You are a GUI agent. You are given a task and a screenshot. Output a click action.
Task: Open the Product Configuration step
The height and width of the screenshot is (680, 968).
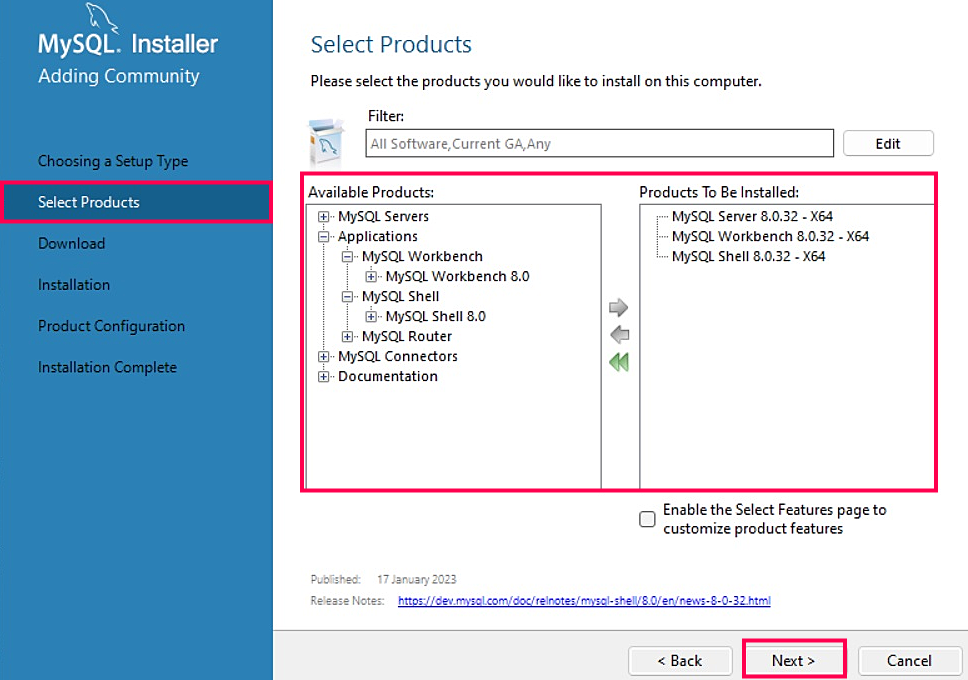[x=112, y=326]
